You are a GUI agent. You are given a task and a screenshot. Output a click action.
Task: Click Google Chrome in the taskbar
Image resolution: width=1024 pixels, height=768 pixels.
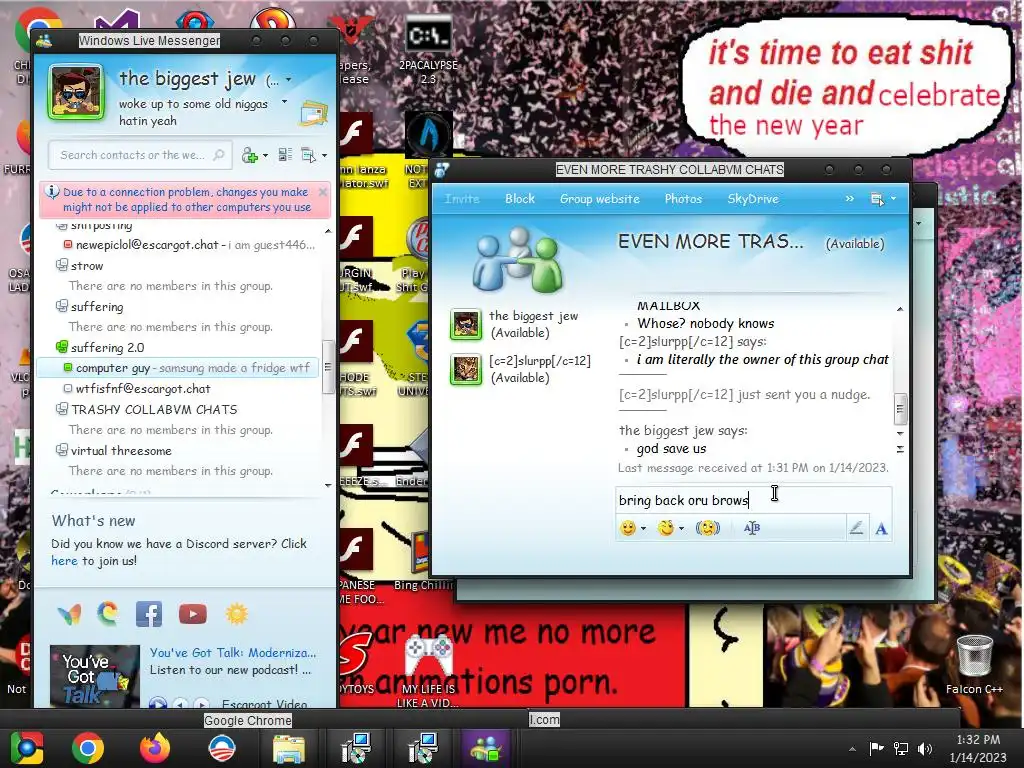pos(88,748)
